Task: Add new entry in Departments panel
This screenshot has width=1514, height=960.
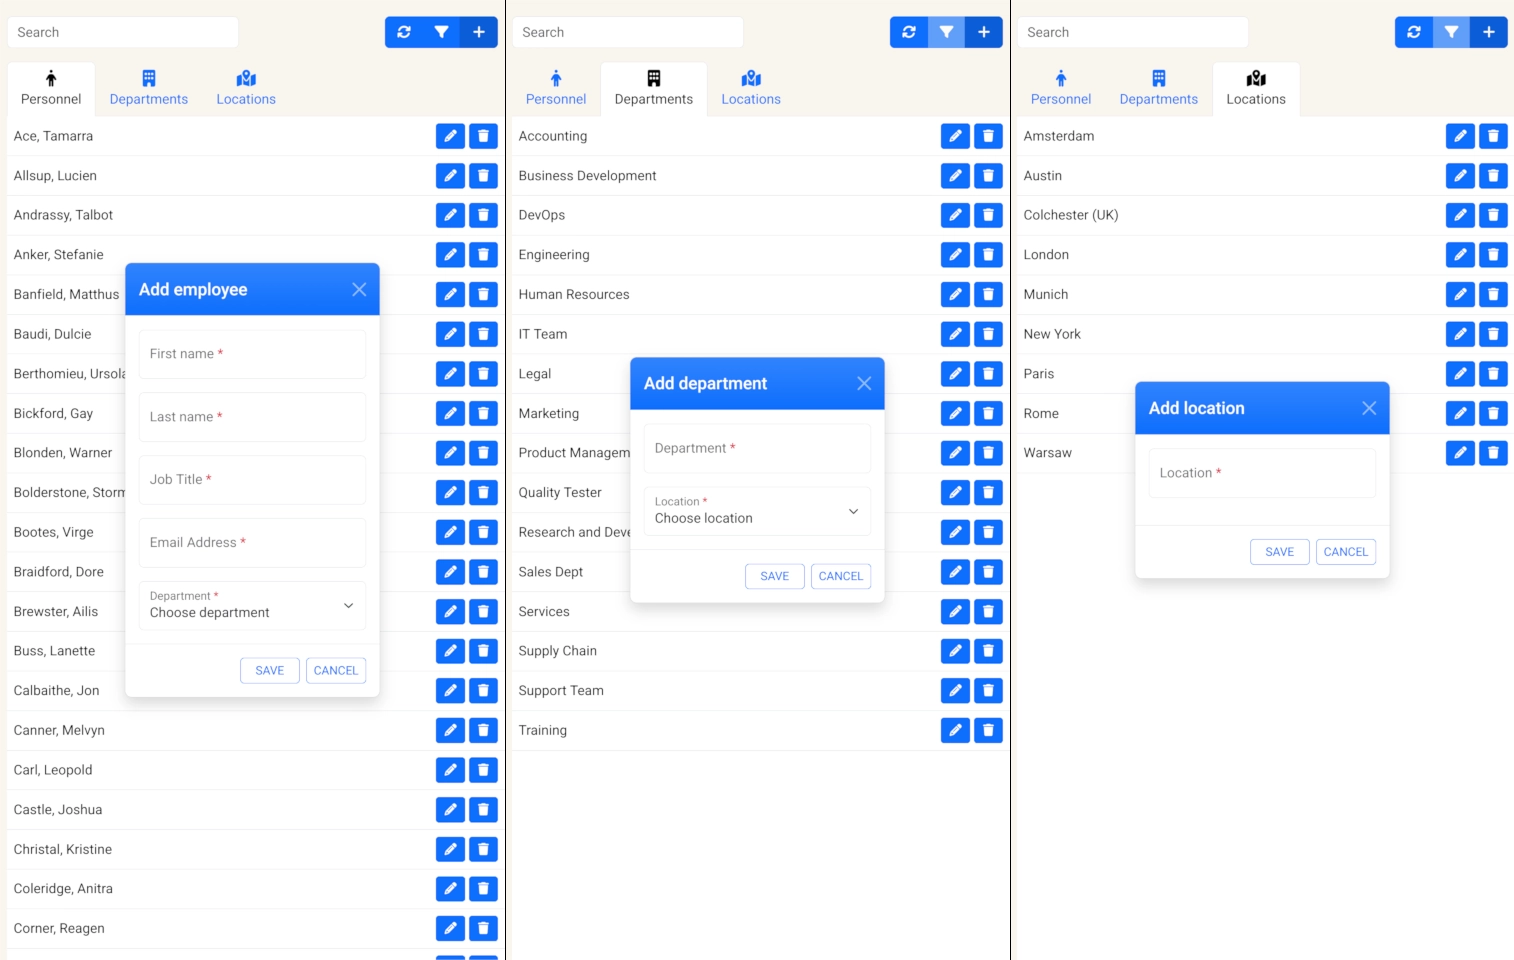Action: click(984, 32)
